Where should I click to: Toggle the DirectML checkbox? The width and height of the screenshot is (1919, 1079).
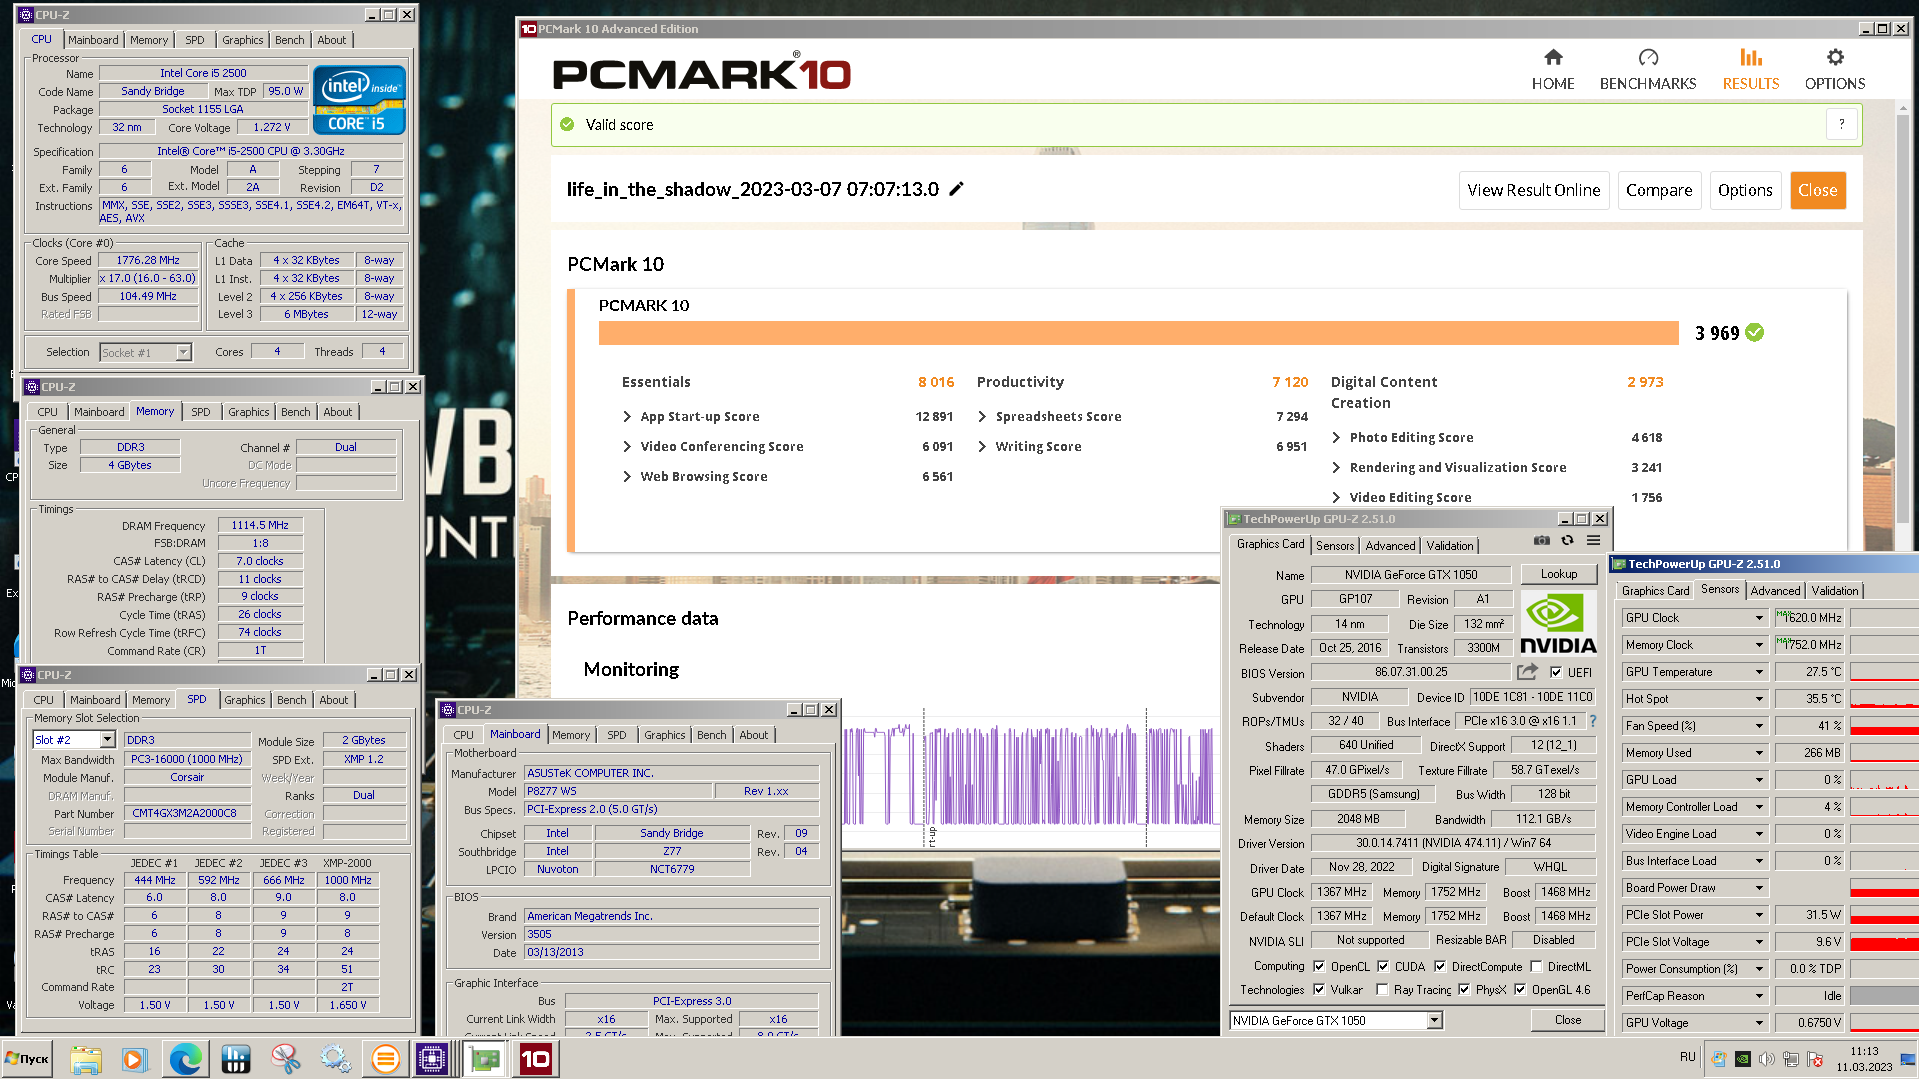[x=1536, y=966]
